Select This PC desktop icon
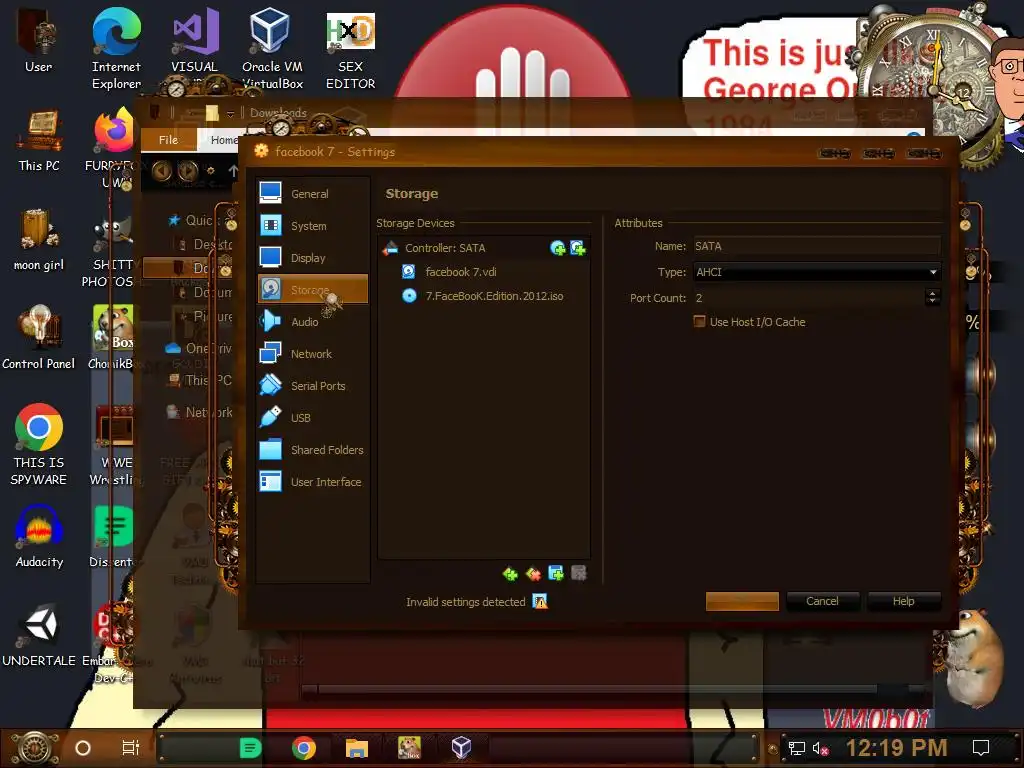Viewport: 1024px width, 768px height. tap(39, 140)
